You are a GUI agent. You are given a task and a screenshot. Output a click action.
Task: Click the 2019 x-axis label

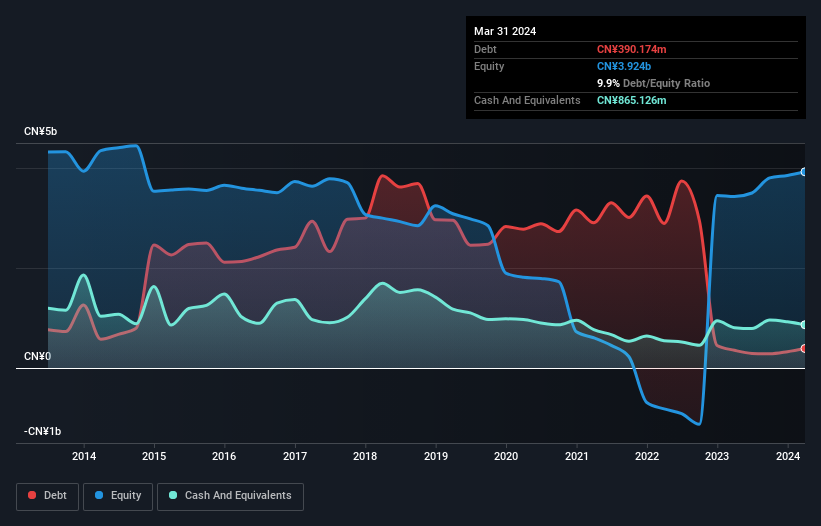(x=436, y=456)
